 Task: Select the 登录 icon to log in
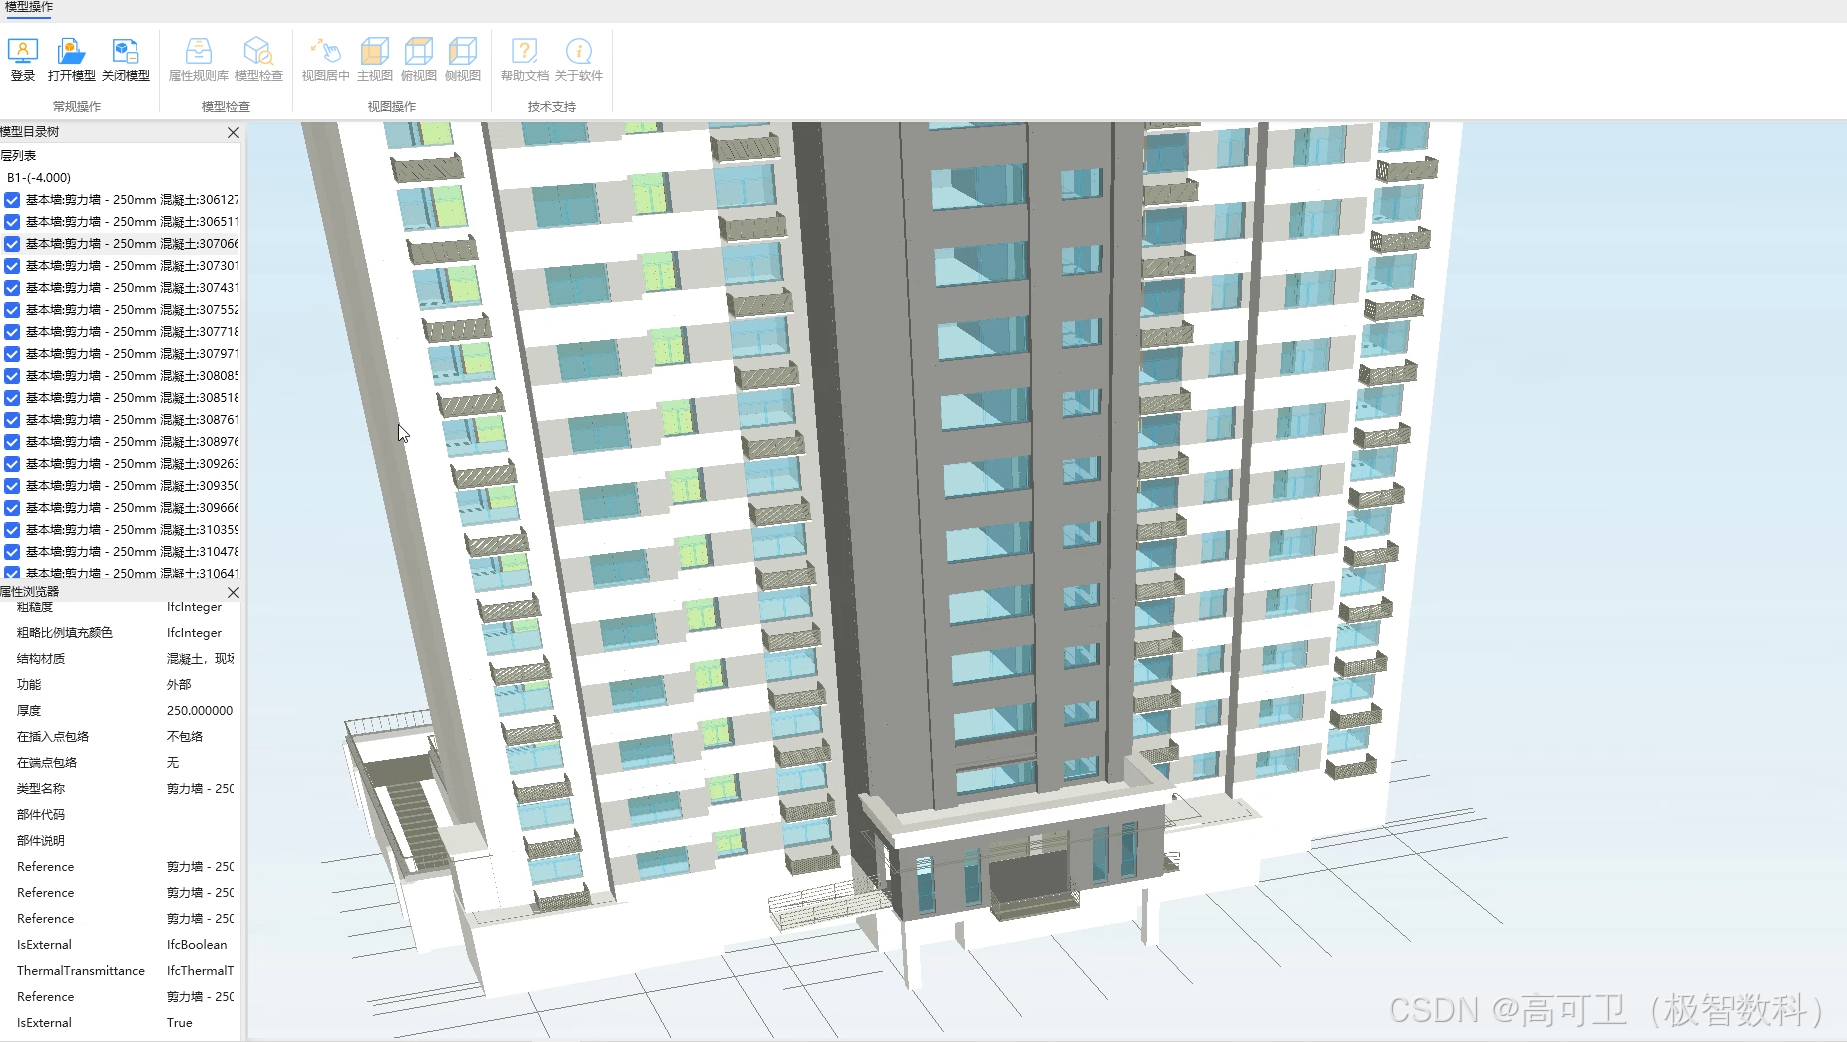click(x=22, y=58)
